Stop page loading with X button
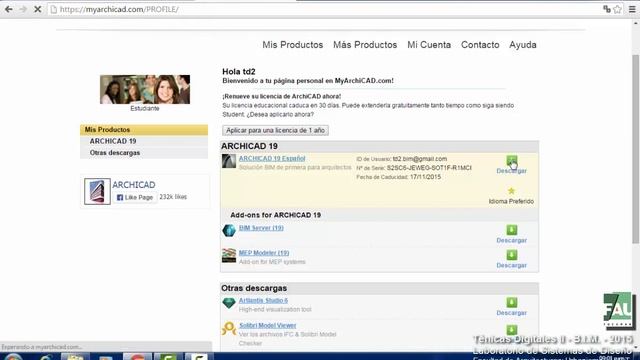The image size is (640, 360). [37, 9]
